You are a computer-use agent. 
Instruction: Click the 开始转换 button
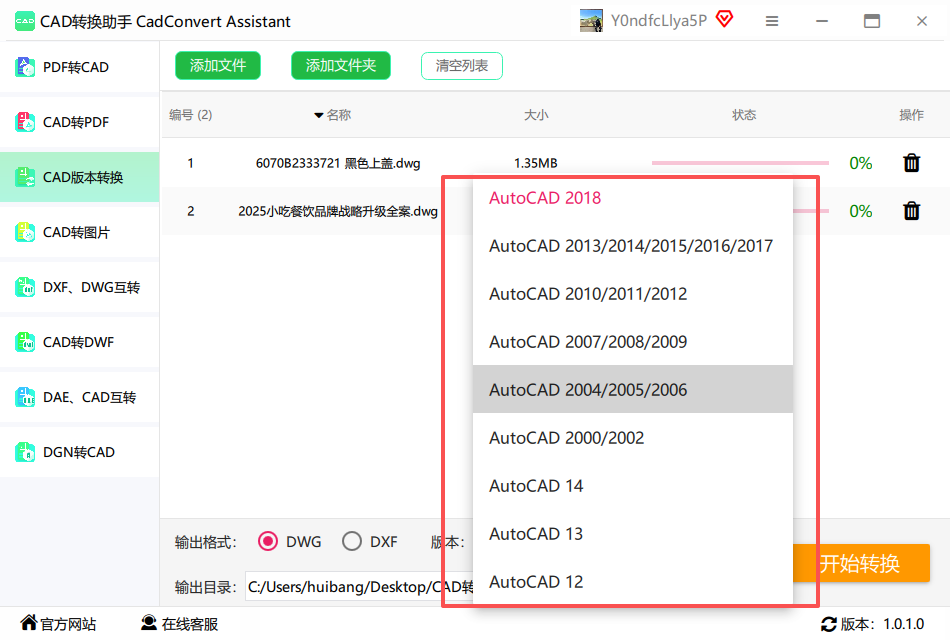[x=861, y=563]
